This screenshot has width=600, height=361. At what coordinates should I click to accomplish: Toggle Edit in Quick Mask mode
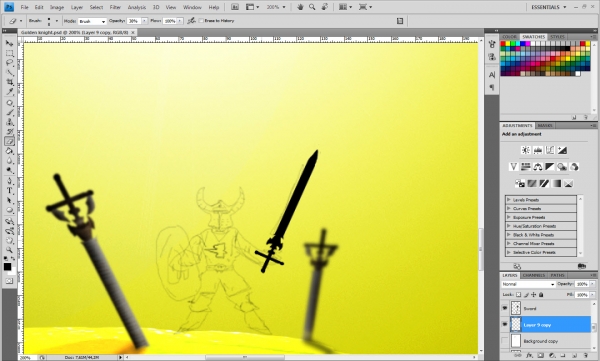tap(9, 281)
